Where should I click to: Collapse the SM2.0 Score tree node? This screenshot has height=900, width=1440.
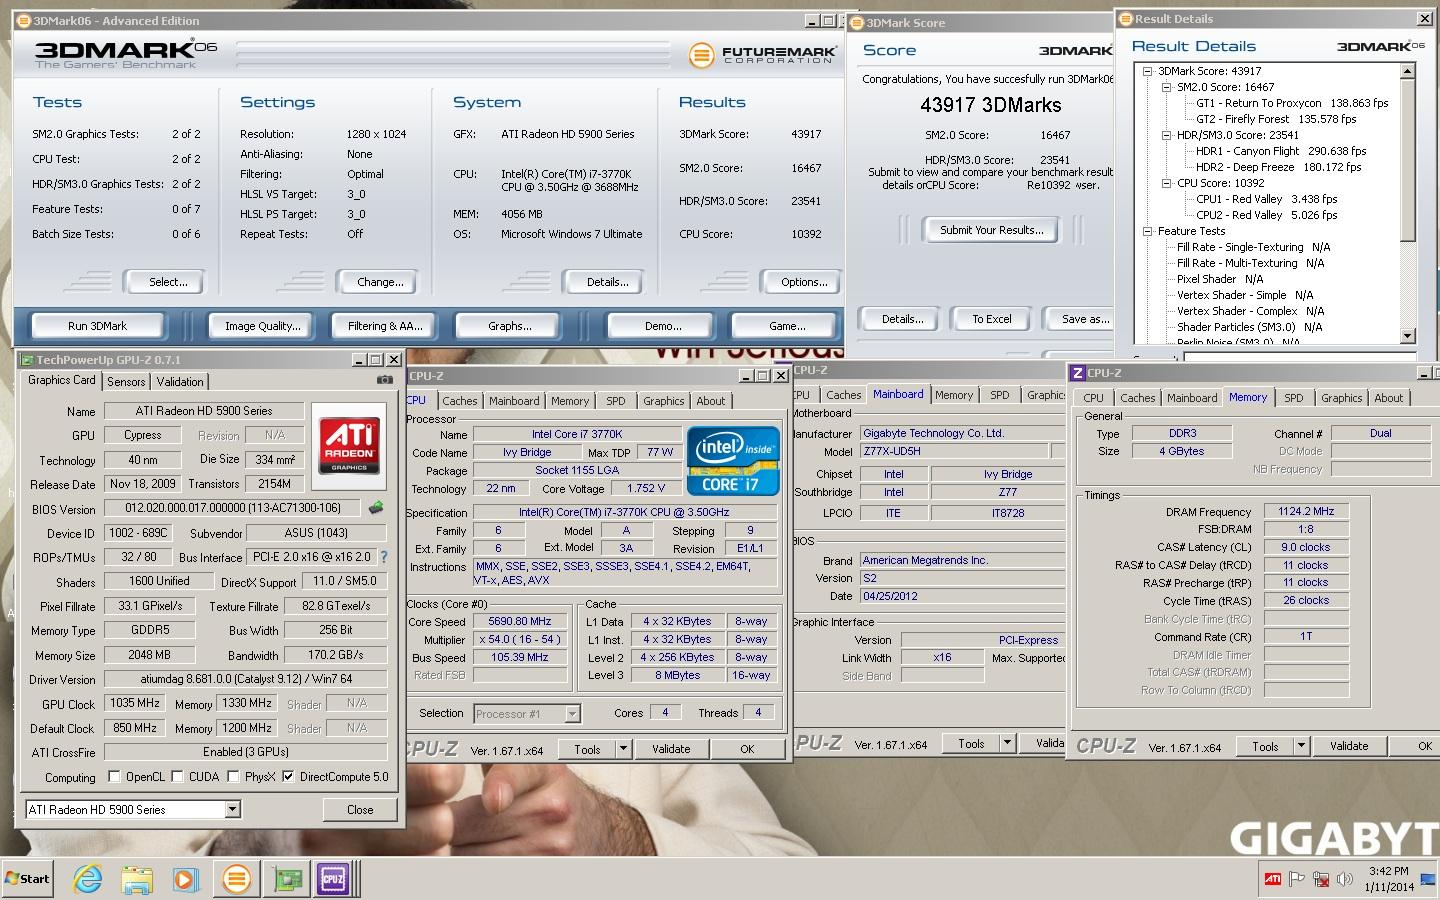pyautogui.click(x=1167, y=87)
